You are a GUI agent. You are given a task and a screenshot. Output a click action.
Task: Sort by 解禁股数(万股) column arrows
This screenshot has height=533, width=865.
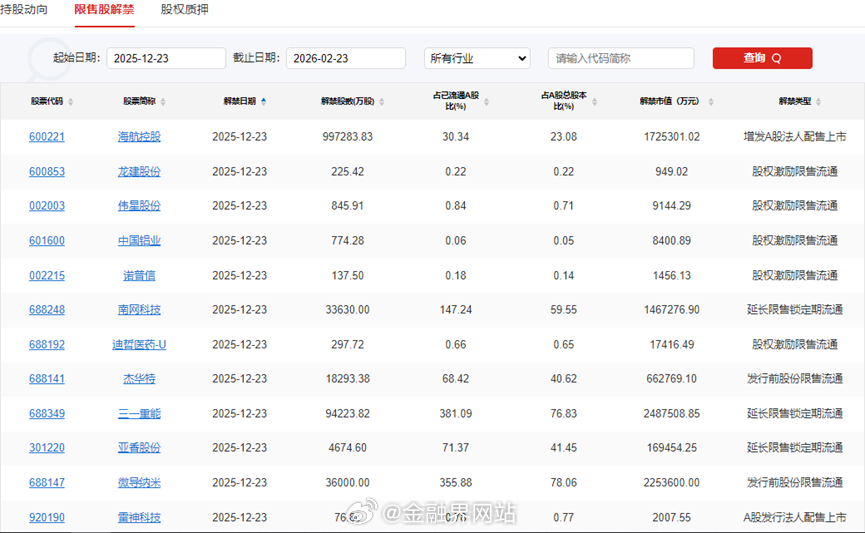pos(382,102)
